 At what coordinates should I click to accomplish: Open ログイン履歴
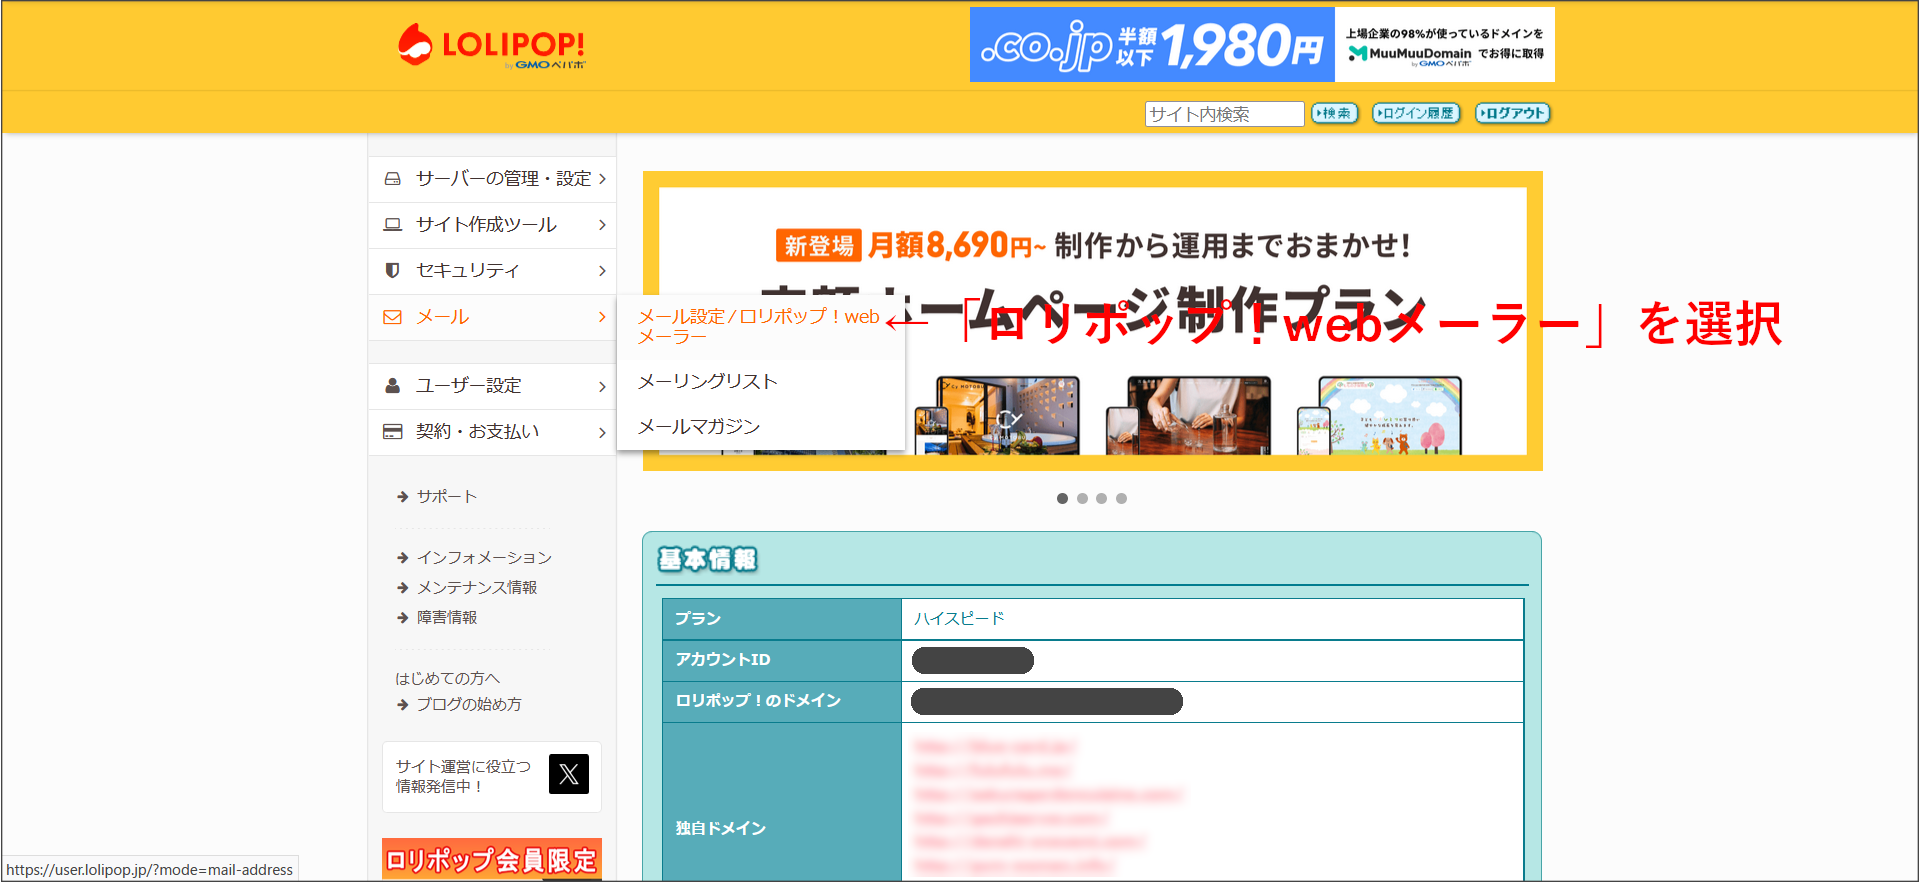click(x=1416, y=113)
